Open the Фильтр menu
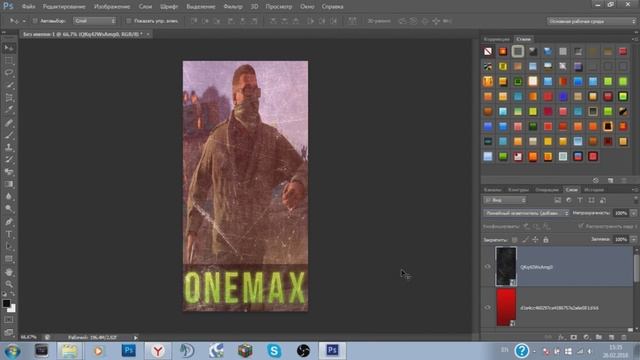640x360 pixels. pyautogui.click(x=233, y=7)
